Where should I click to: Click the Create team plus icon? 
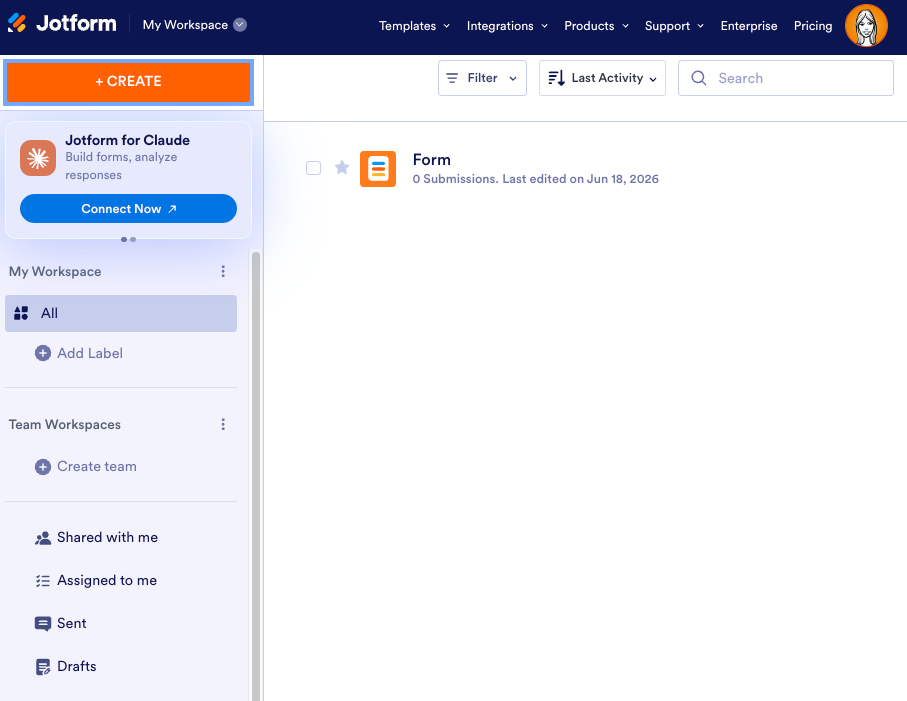[x=43, y=467]
